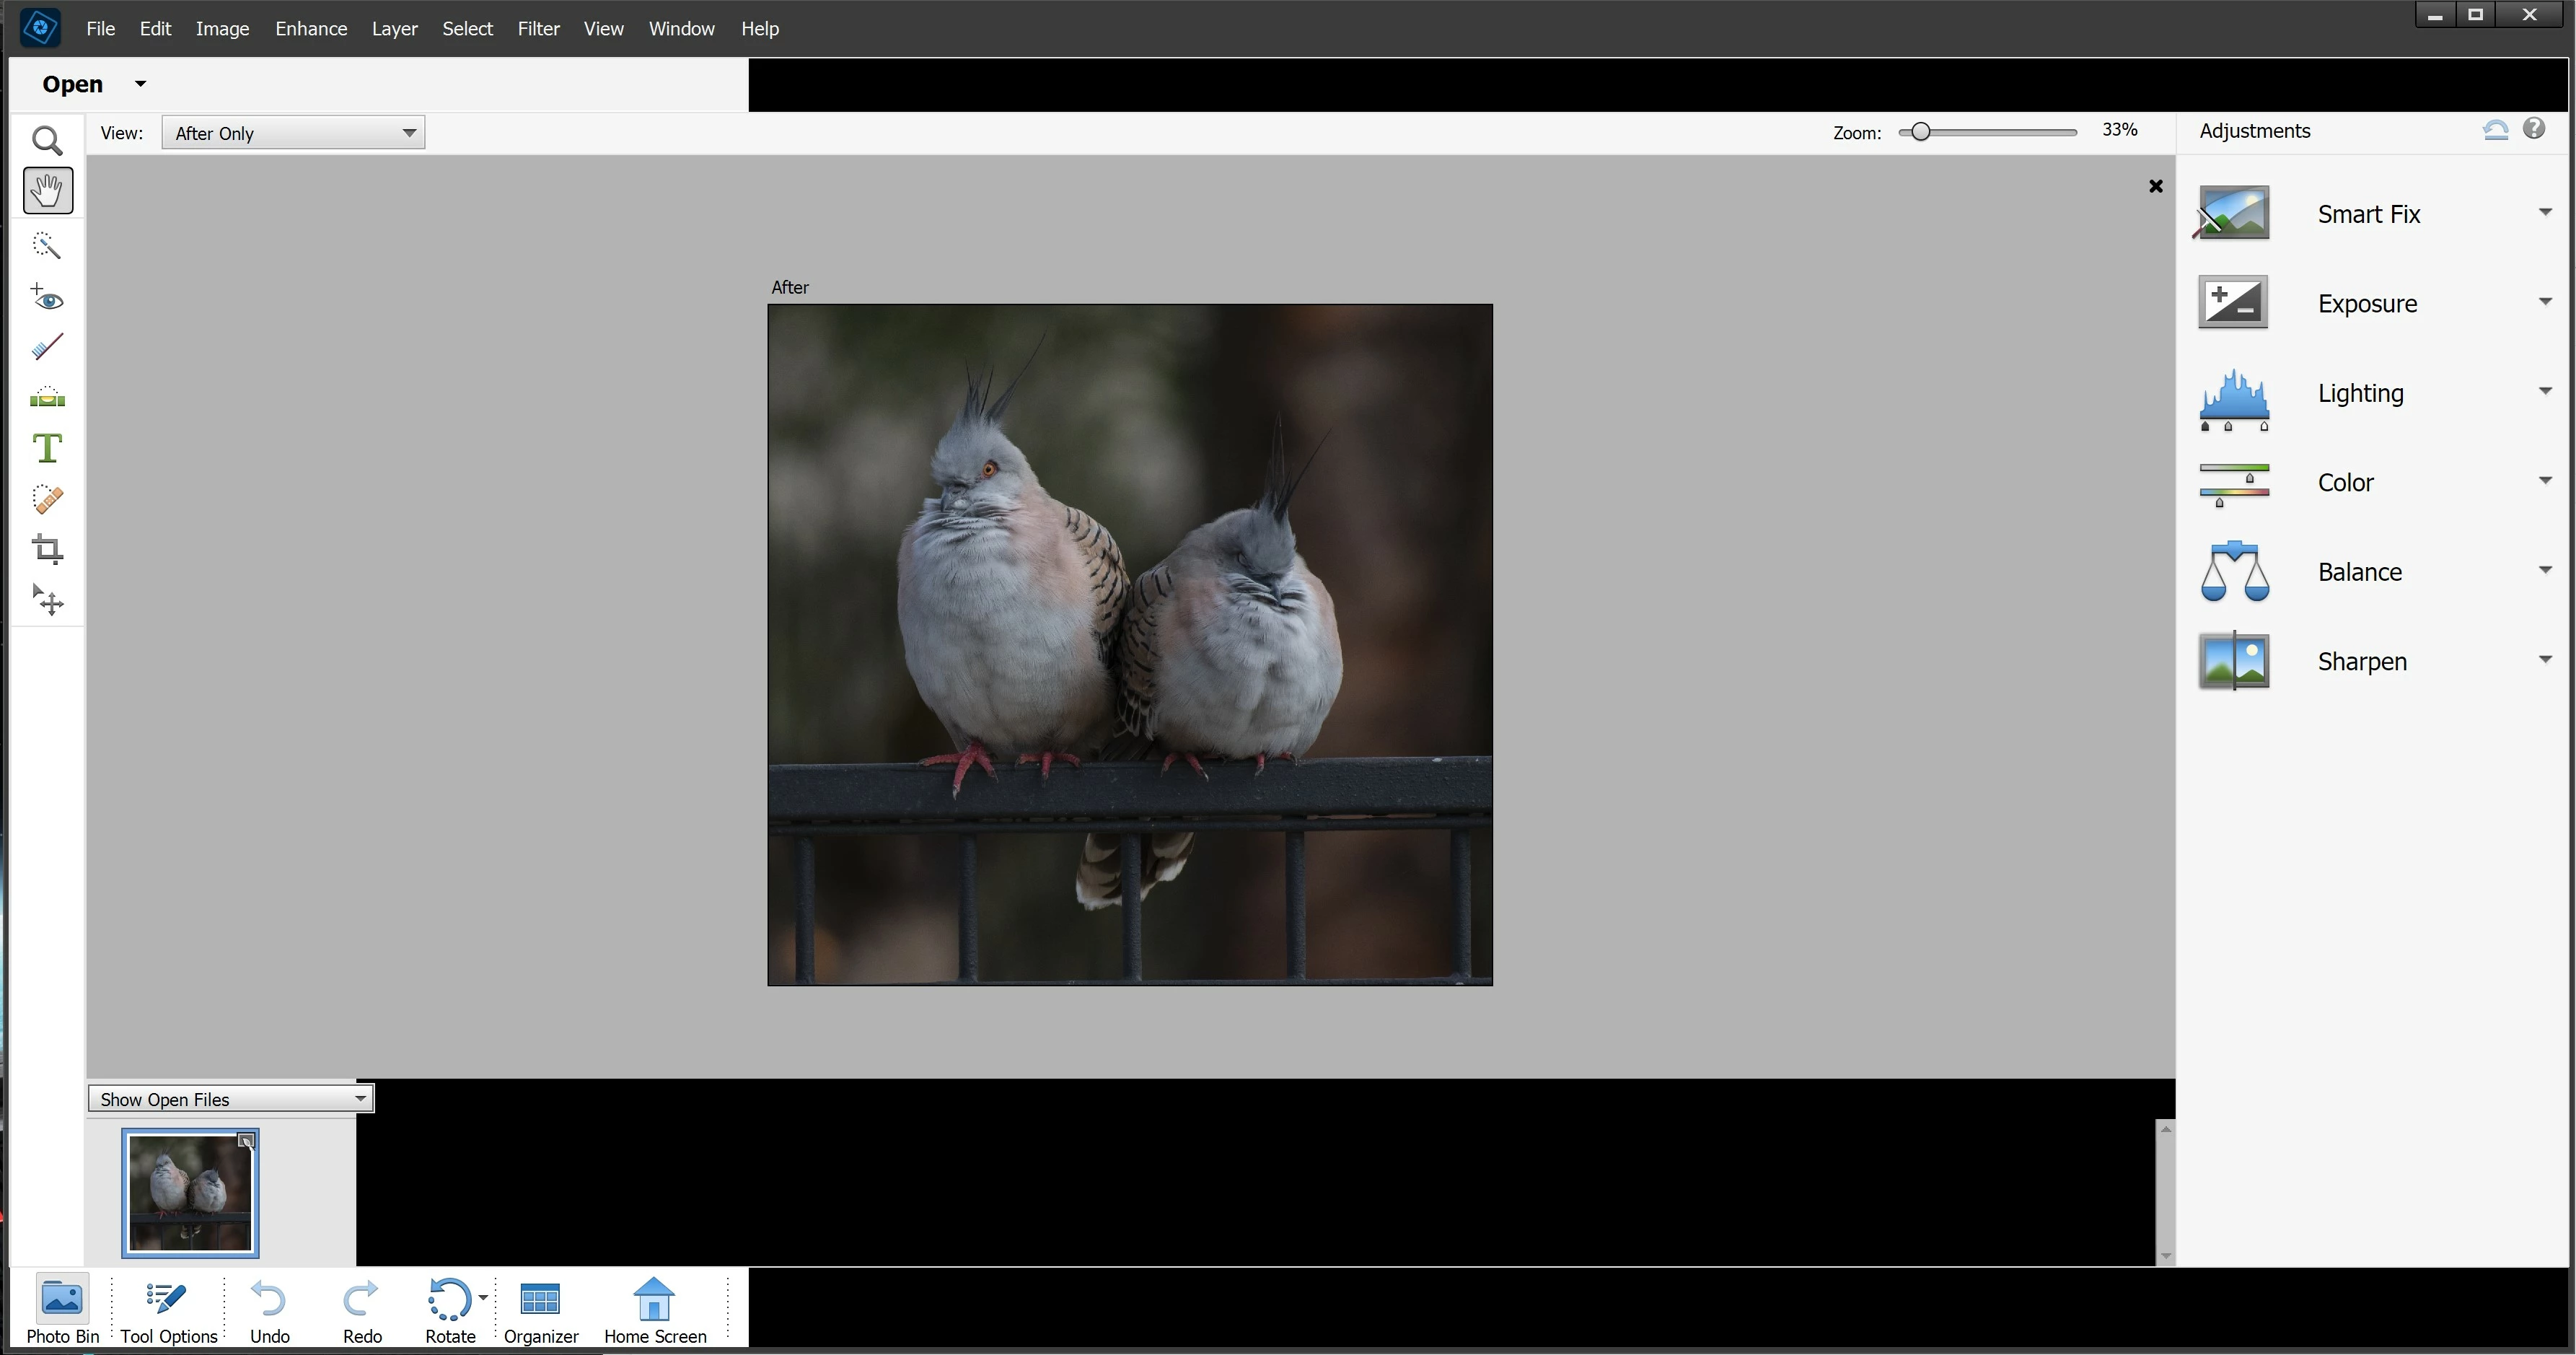Viewport: 2576px width, 1355px height.
Task: Select the Crop tool
Action: (x=47, y=549)
